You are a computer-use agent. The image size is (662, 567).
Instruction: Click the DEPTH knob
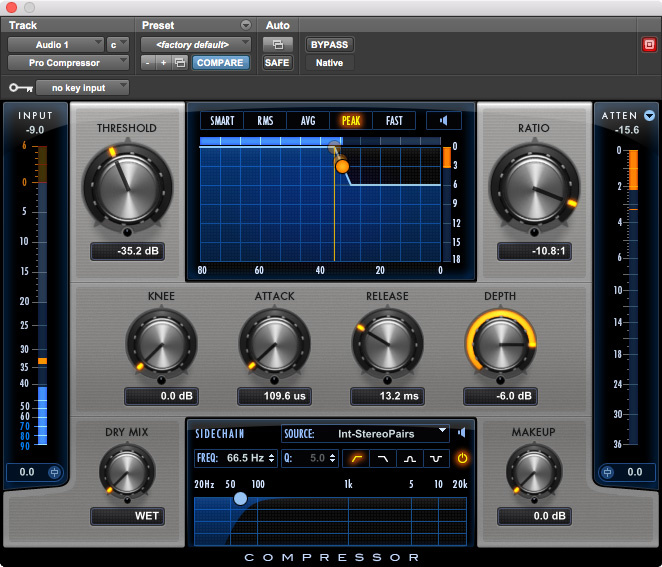click(500, 344)
